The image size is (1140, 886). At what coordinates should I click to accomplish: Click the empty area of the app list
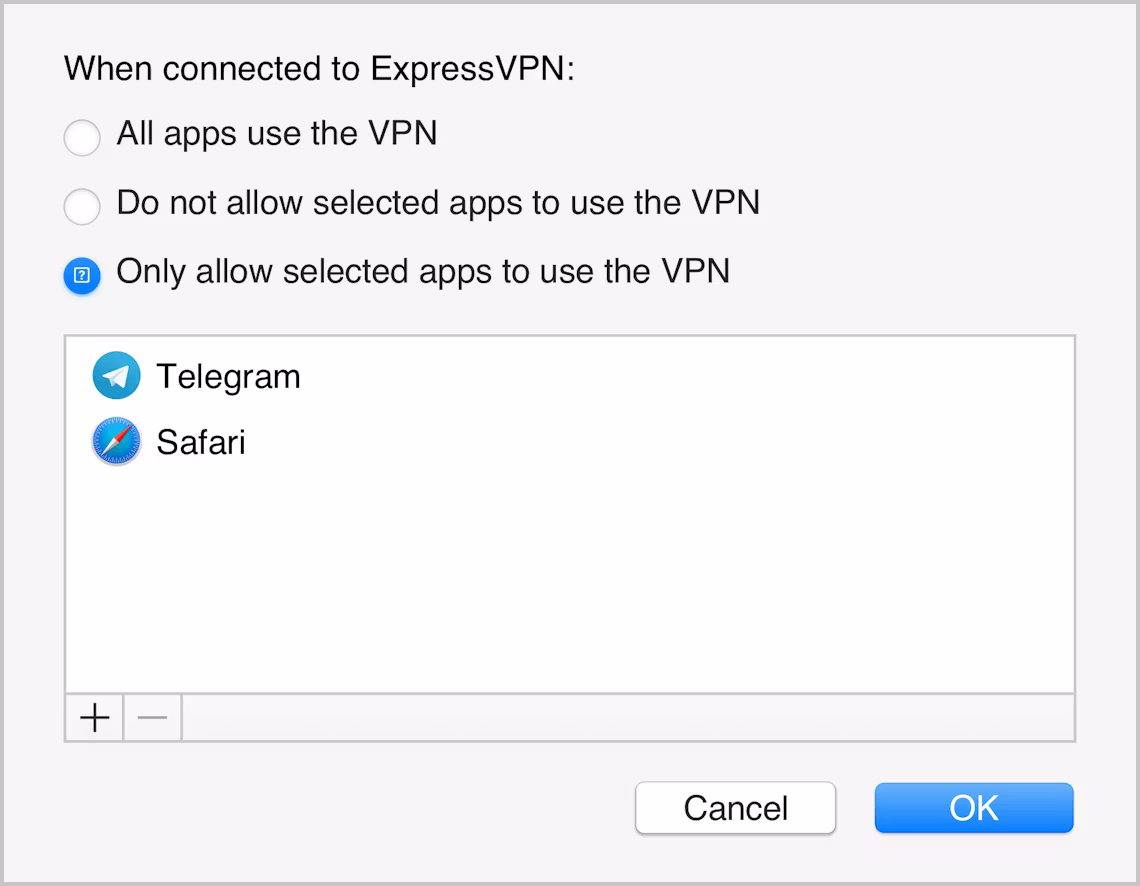click(x=570, y=580)
